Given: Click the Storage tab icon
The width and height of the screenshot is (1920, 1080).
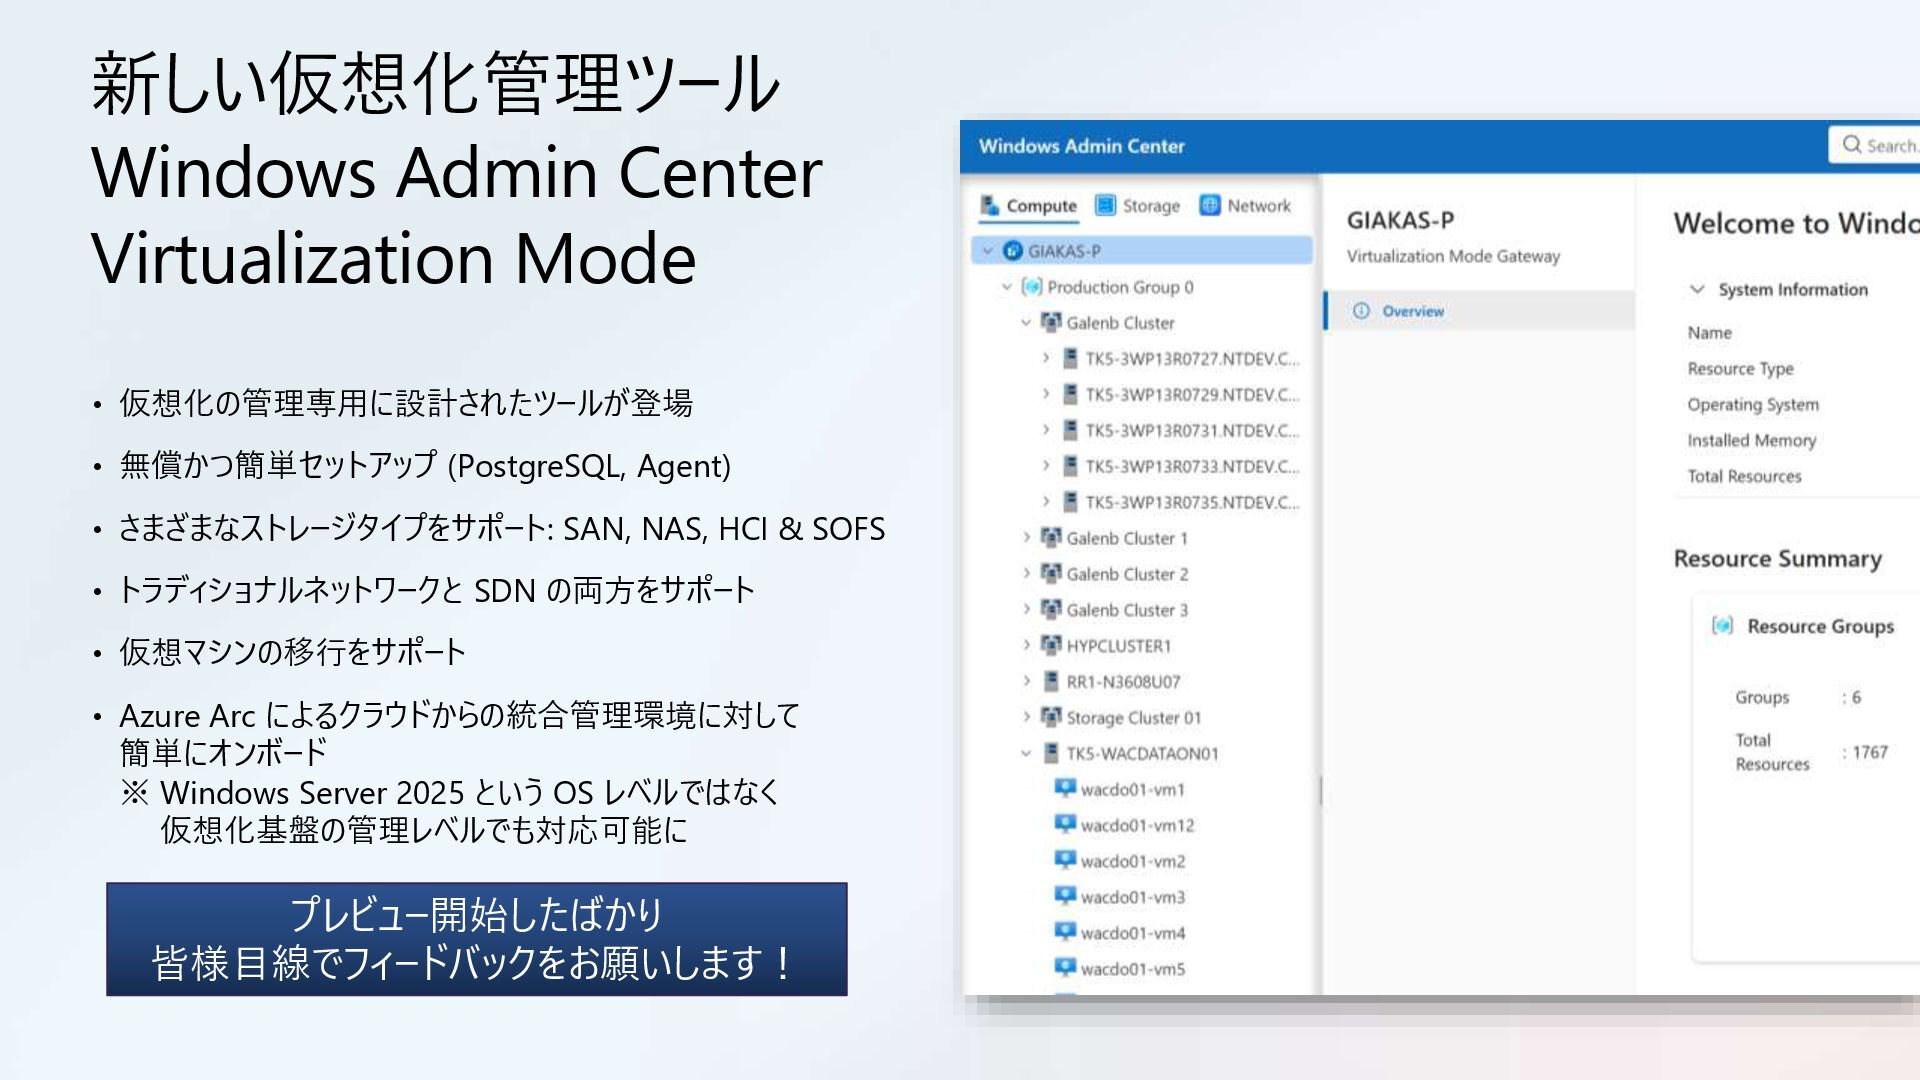Looking at the screenshot, I should coord(1105,205).
